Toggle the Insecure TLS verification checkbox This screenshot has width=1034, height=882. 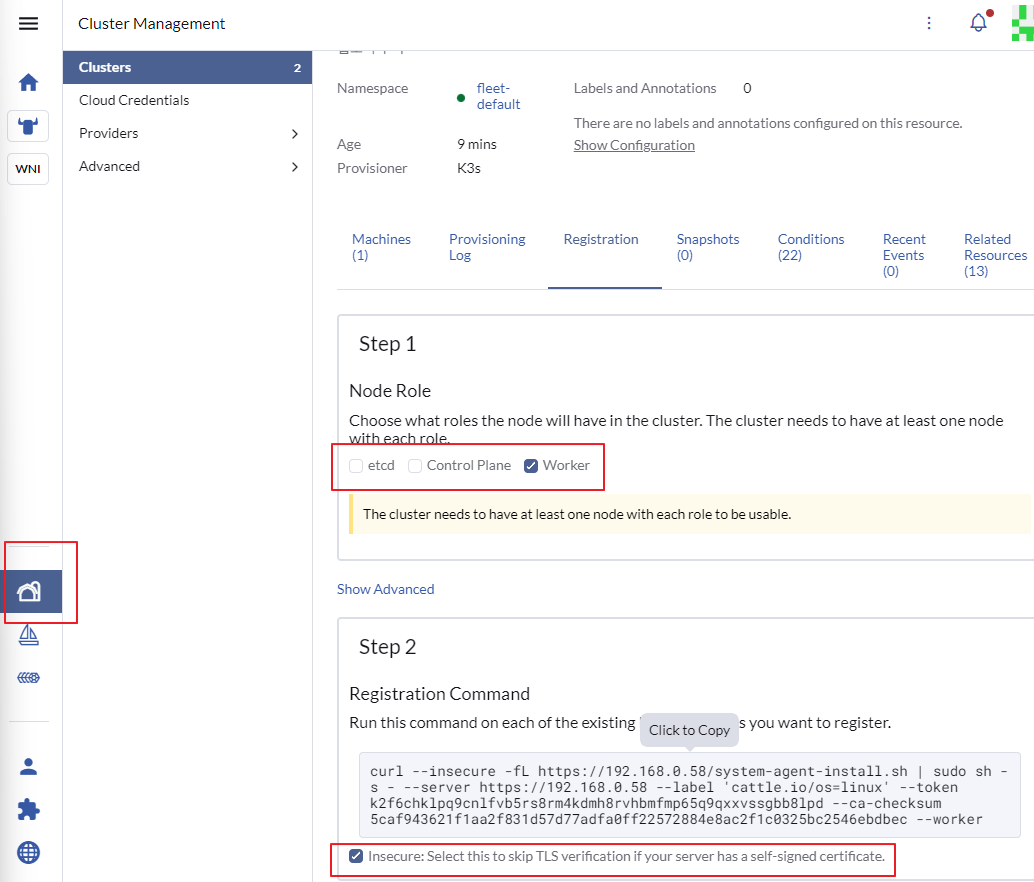[356, 856]
